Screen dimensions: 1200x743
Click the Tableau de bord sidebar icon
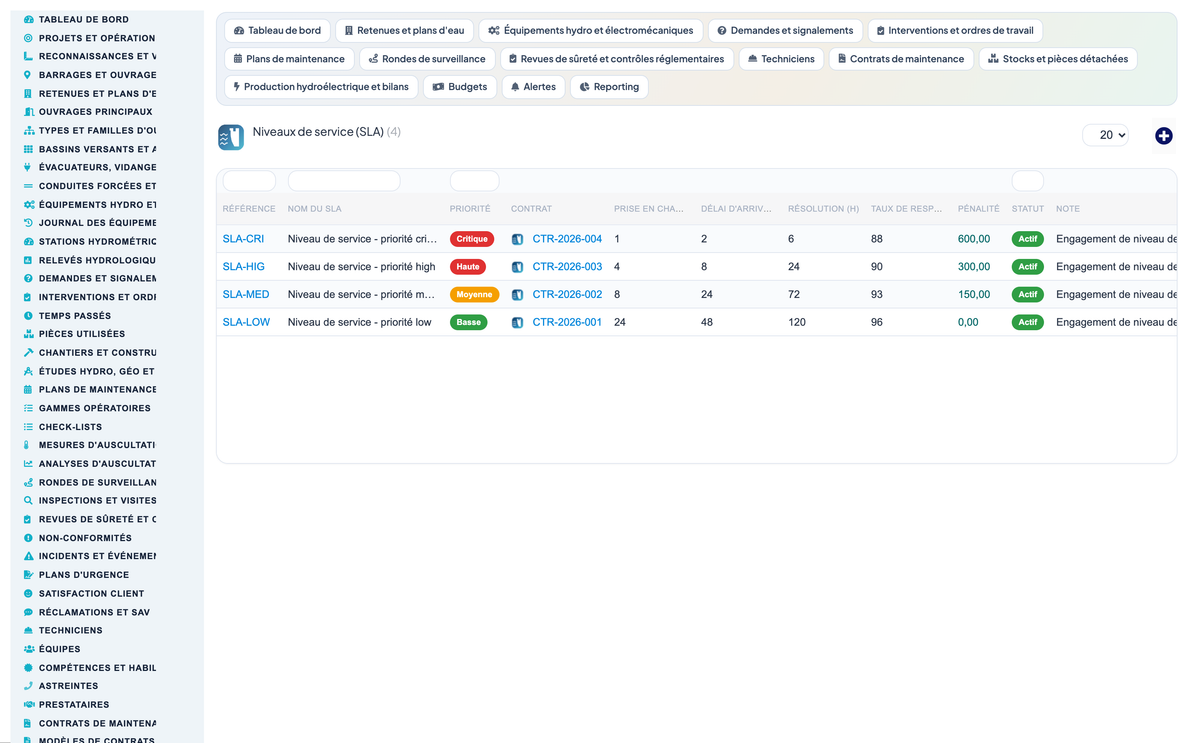coord(29,19)
